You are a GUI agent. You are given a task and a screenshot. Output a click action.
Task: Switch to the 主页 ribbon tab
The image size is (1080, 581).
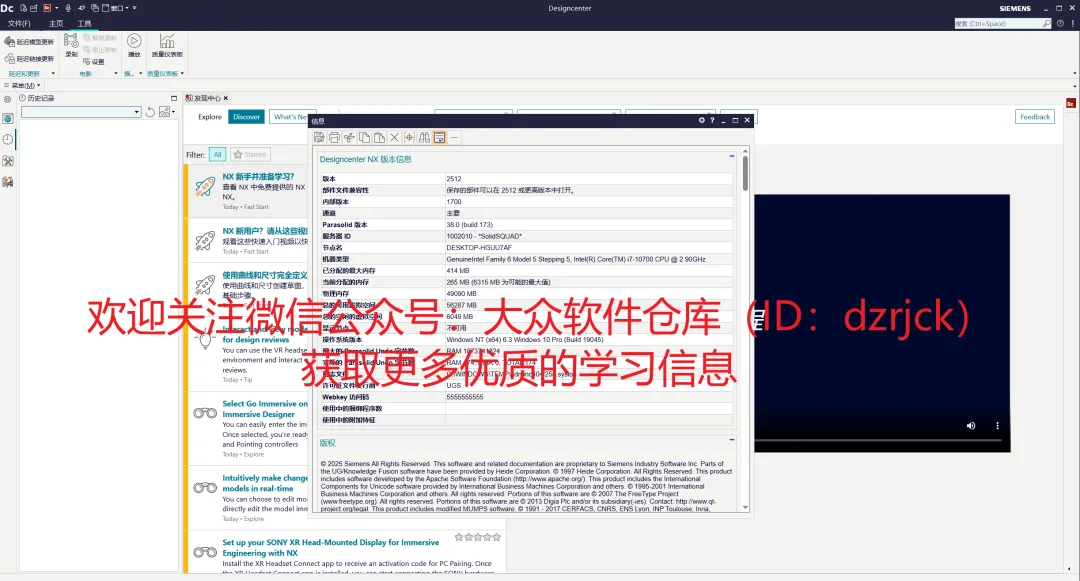[x=56, y=23]
